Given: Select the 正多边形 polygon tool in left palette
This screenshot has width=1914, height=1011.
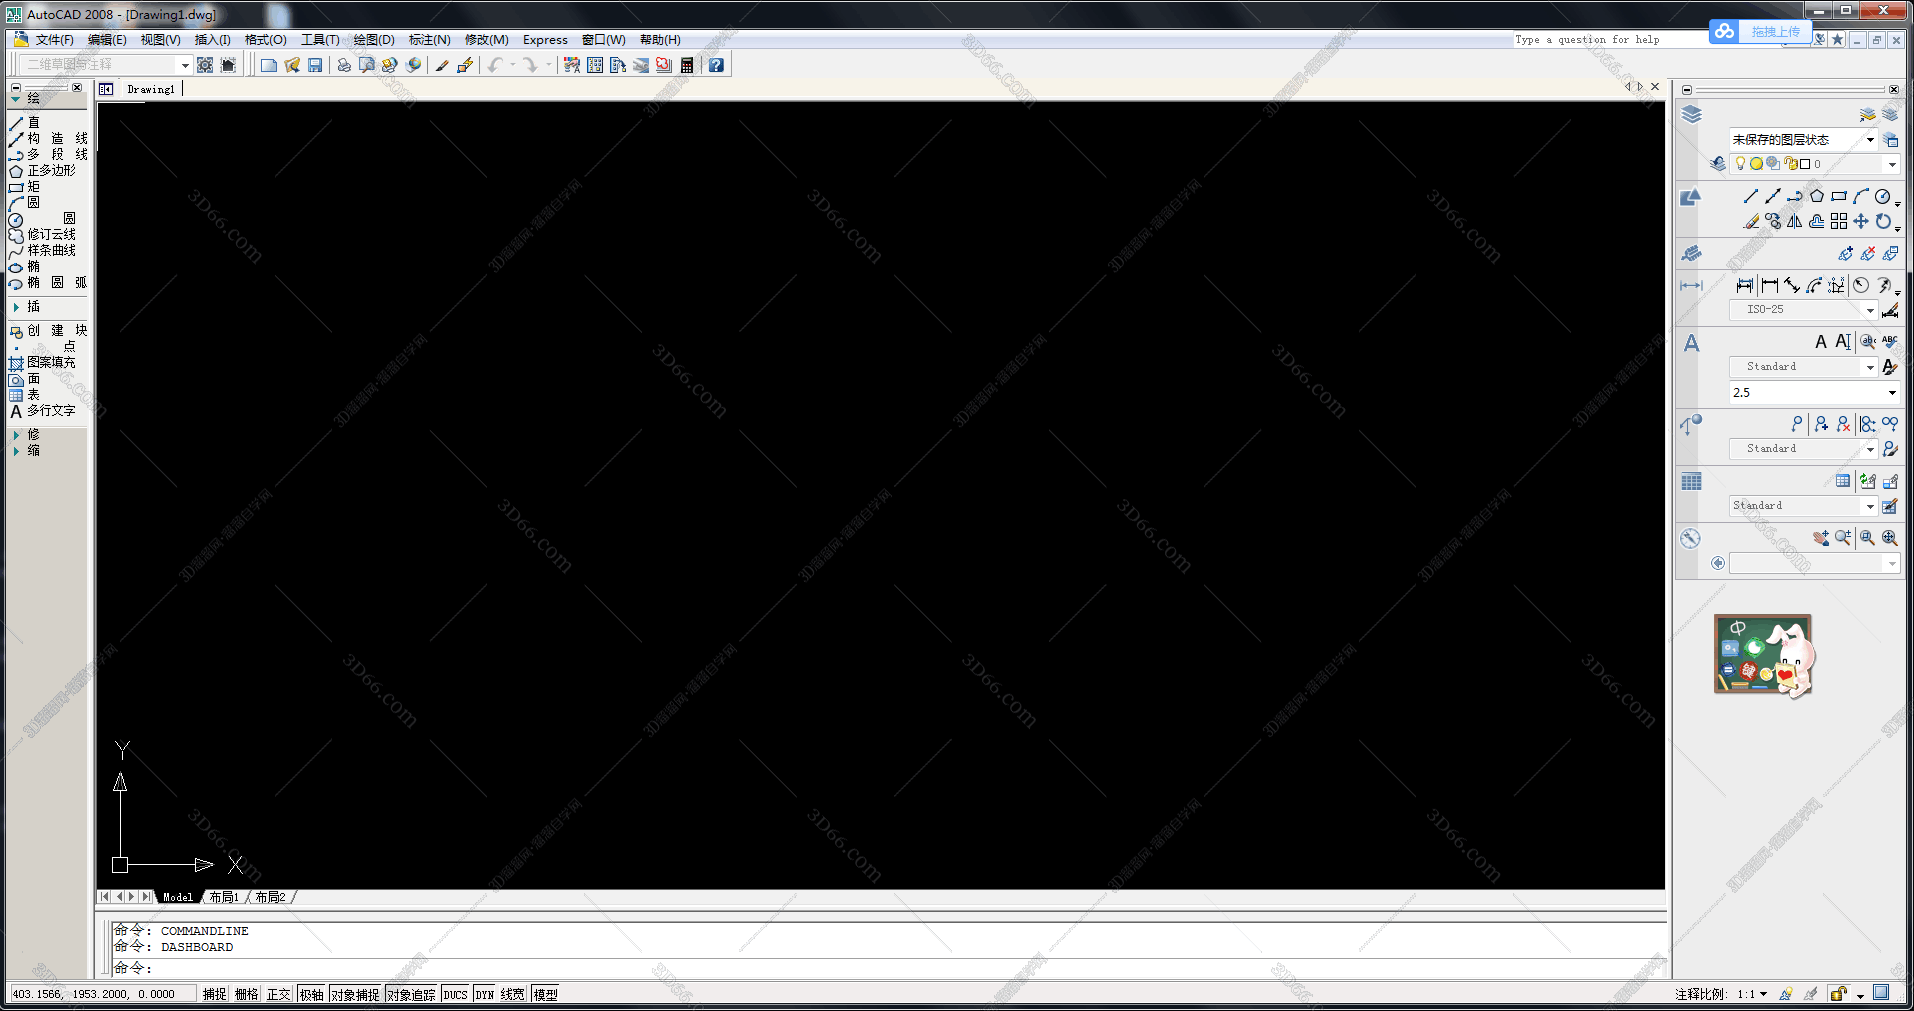Looking at the screenshot, I should click(x=42, y=171).
